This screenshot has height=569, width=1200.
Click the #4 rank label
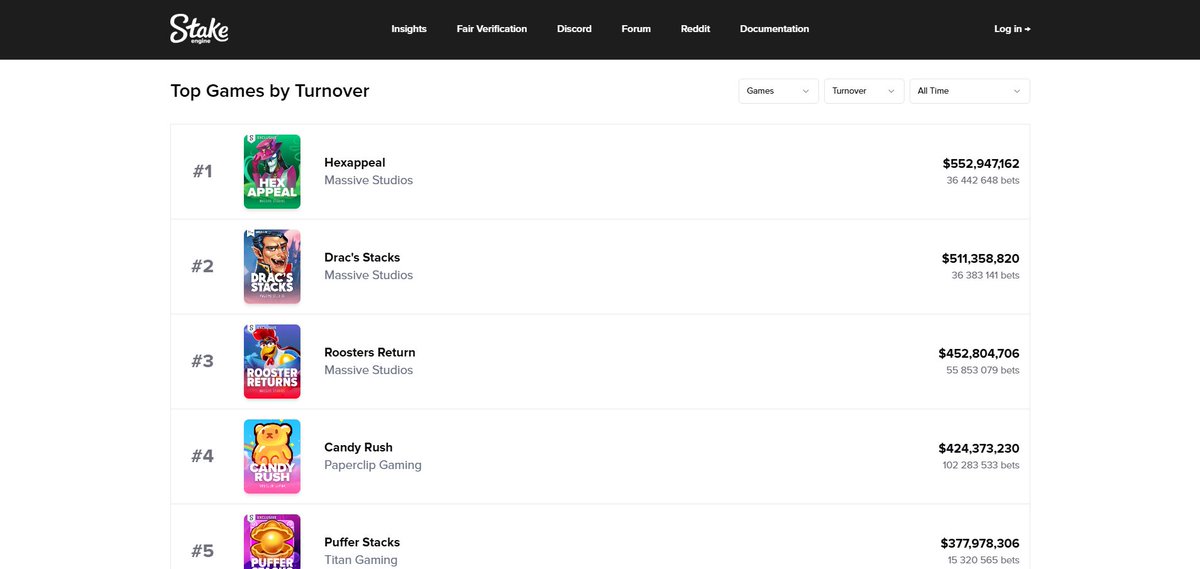(x=202, y=457)
